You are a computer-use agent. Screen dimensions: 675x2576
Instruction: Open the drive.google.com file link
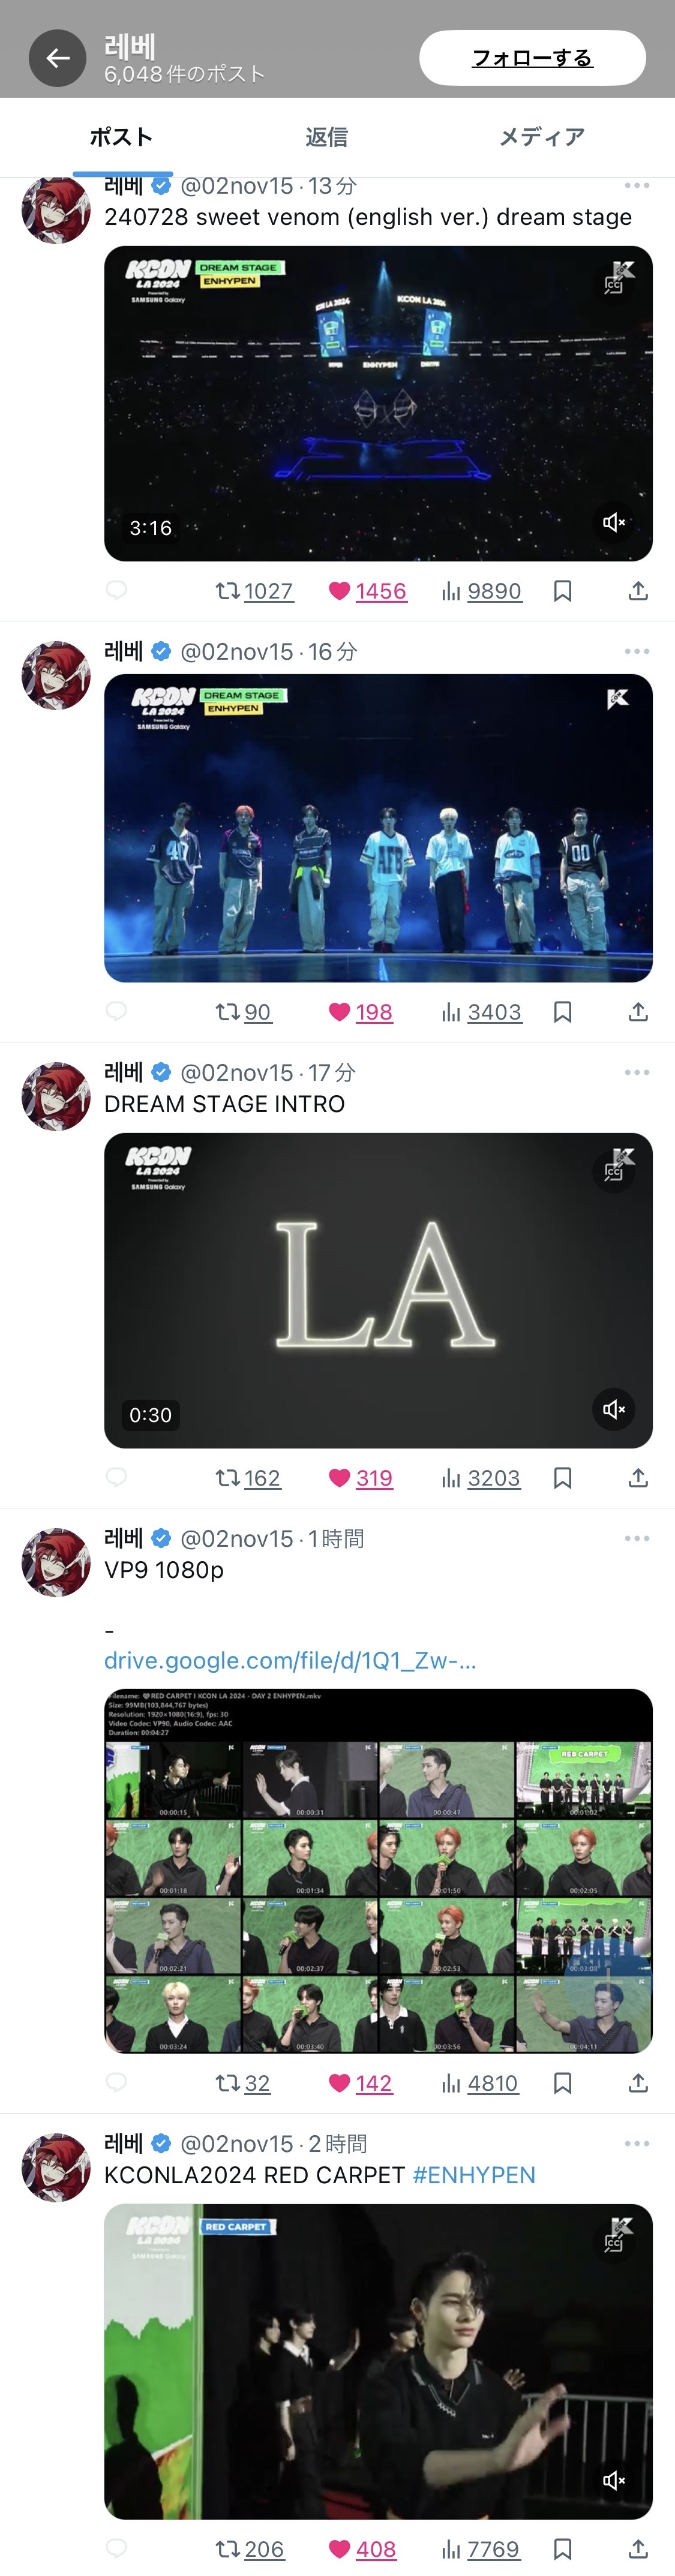click(290, 1660)
